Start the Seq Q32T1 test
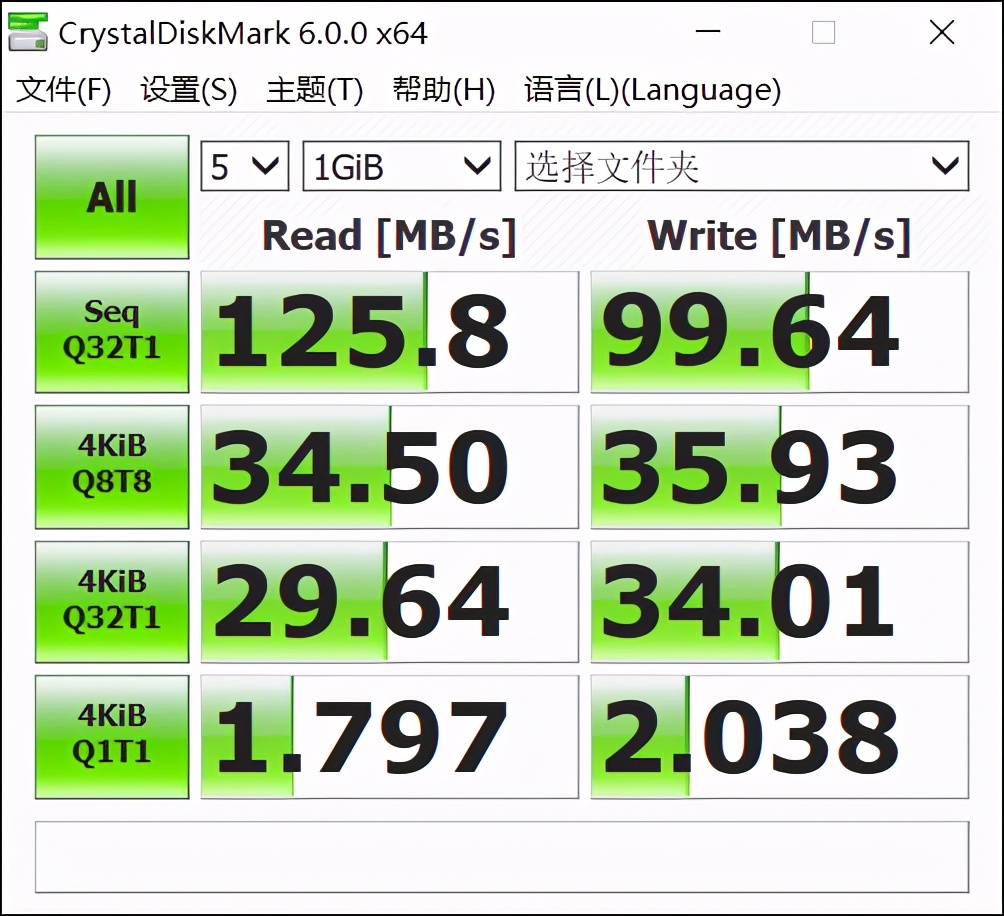 tap(112, 332)
